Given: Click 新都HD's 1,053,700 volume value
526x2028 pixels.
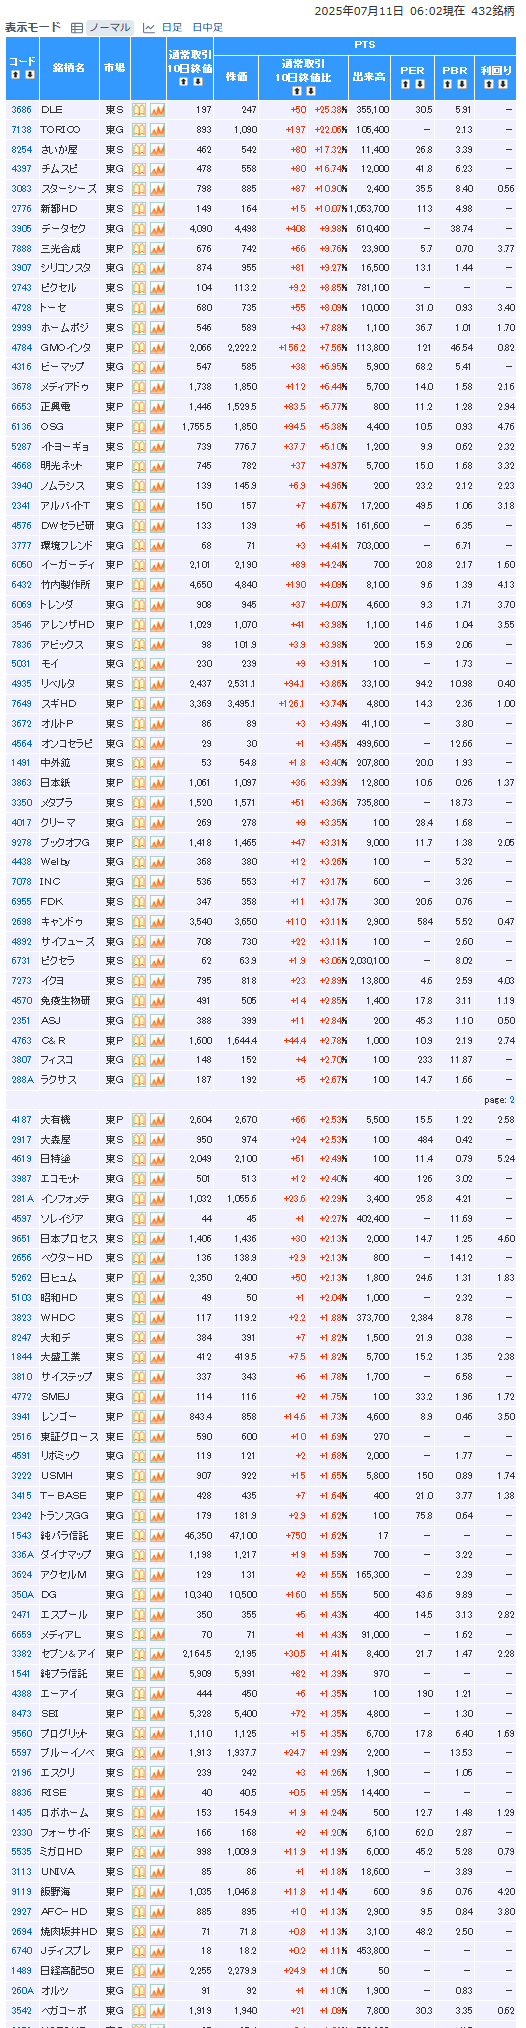Looking at the screenshot, I should pos(371,209).
